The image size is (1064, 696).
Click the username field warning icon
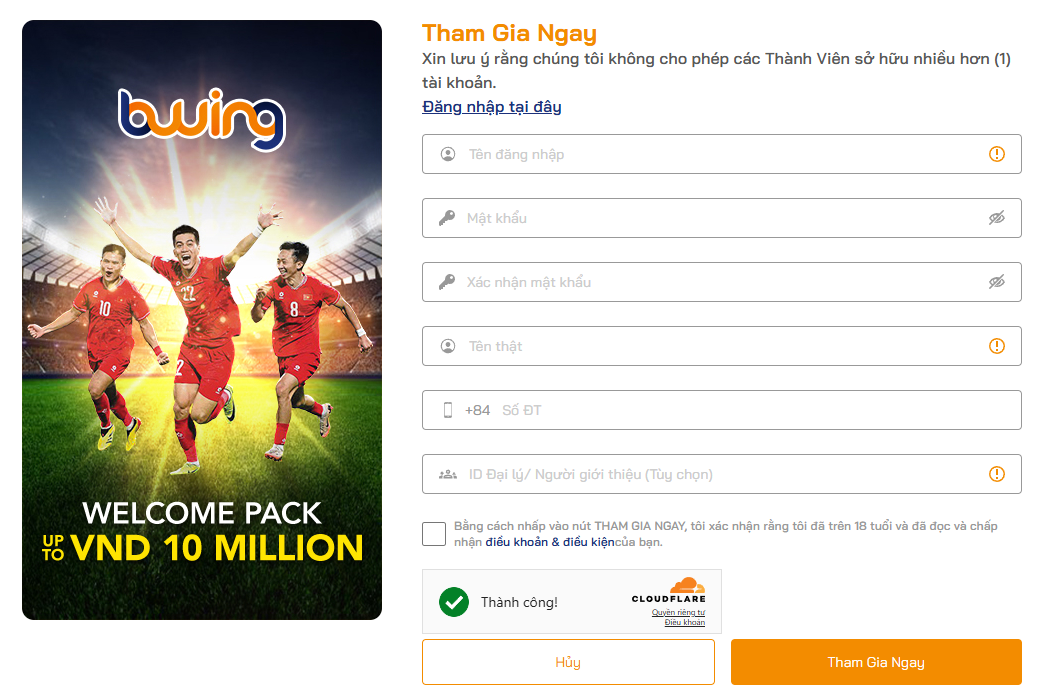point(996,154)
